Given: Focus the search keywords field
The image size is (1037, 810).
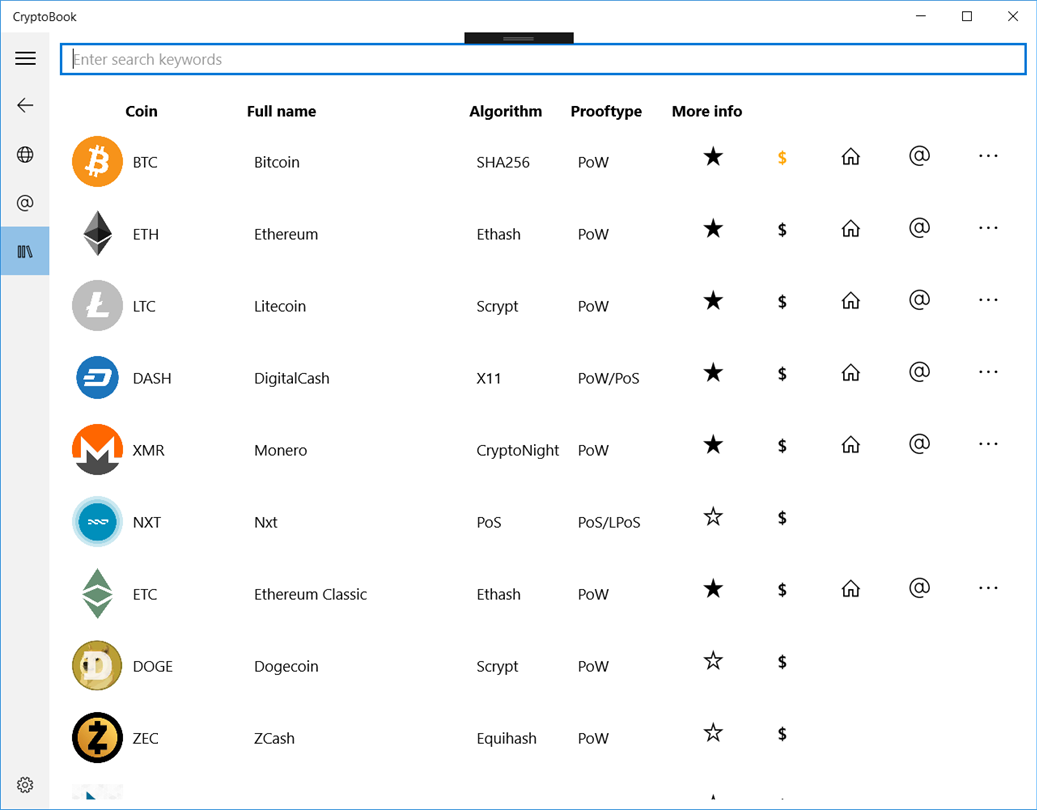Looking at the screenshot, I should (543, 60).
